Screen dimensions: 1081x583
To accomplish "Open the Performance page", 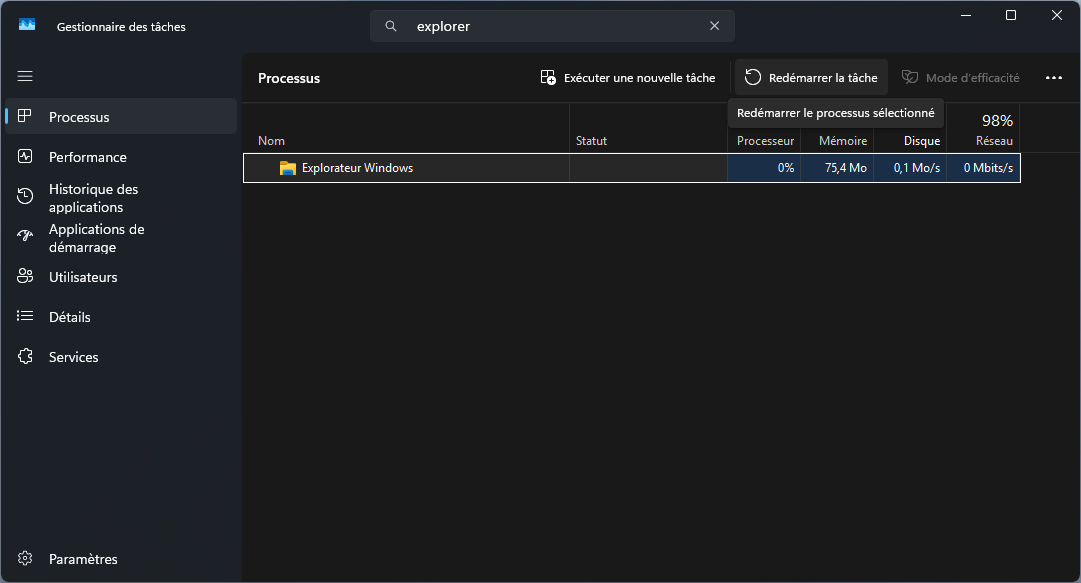I will [x=88, y=157].
